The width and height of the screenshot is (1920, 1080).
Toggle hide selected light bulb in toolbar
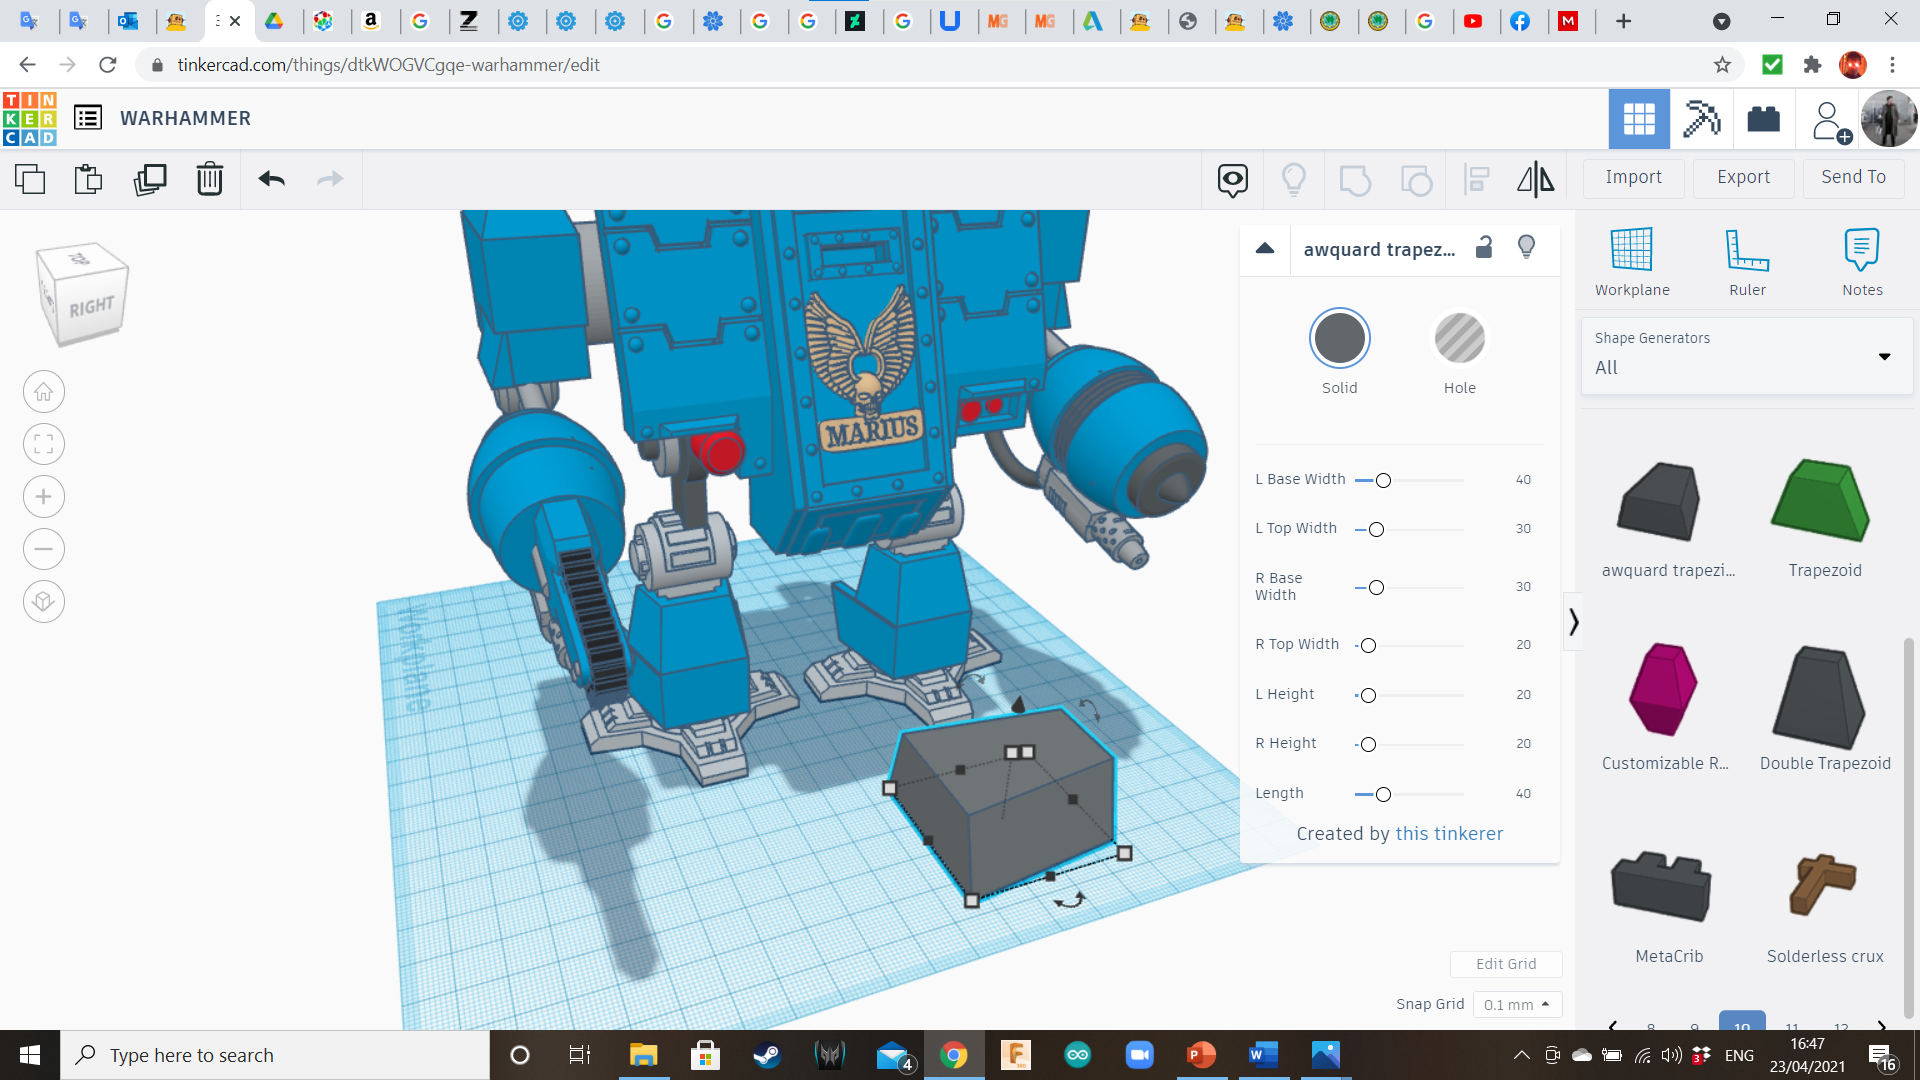1294,180
